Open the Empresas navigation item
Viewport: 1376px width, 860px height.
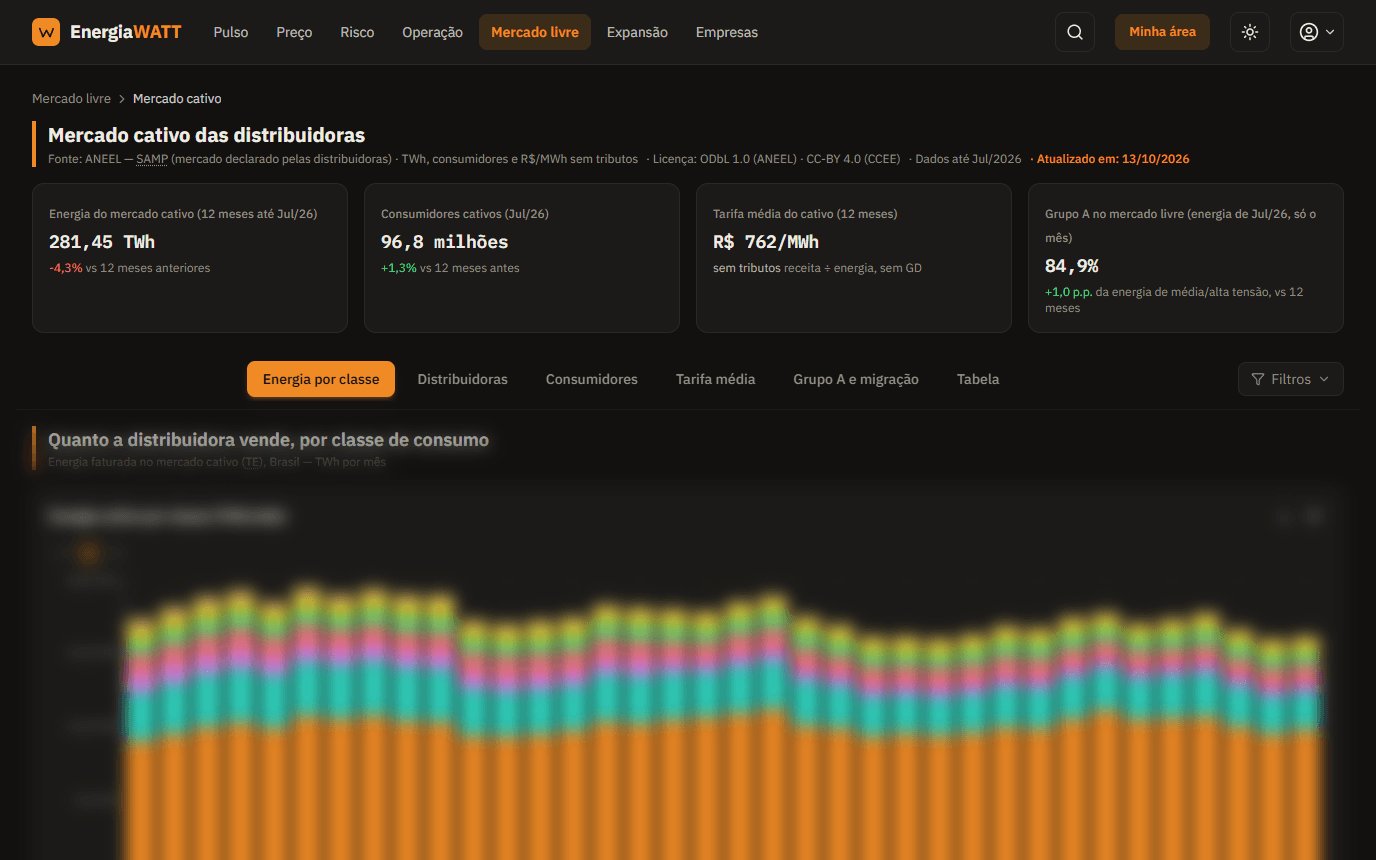727,32
